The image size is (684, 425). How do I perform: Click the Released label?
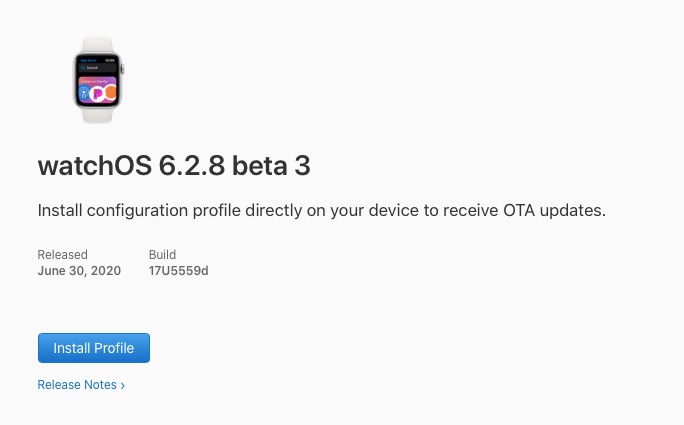tap(62, 255)
